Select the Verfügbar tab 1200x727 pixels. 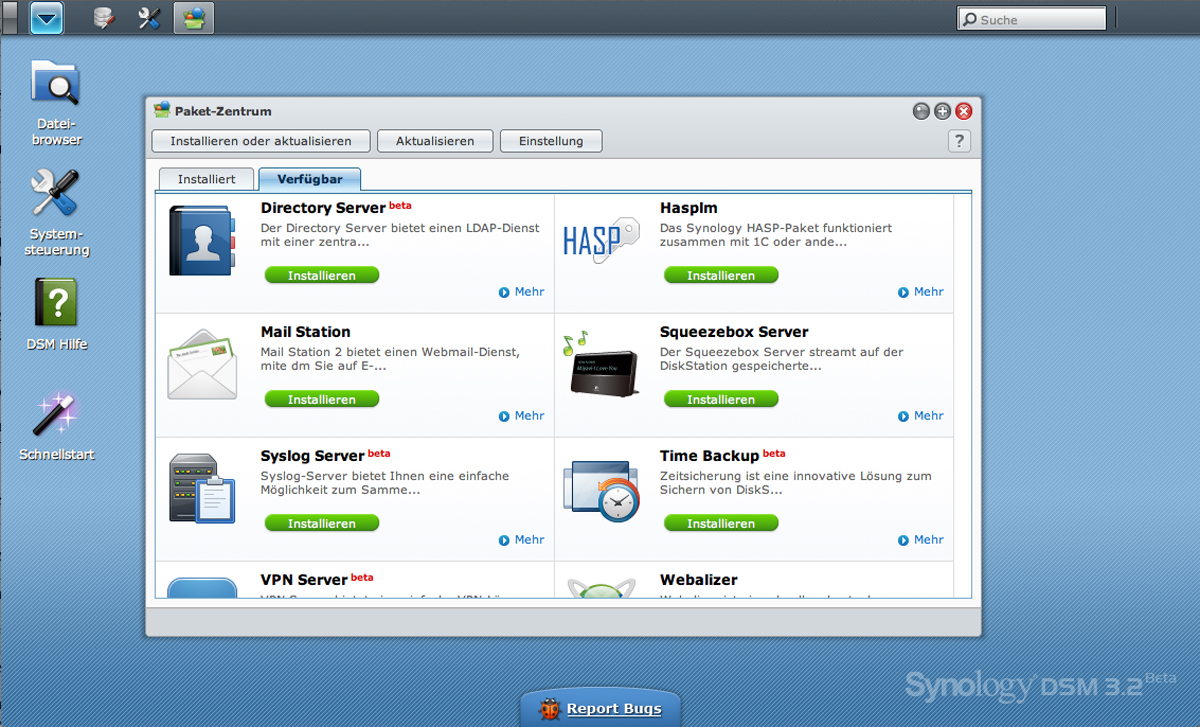pos(310,179)
